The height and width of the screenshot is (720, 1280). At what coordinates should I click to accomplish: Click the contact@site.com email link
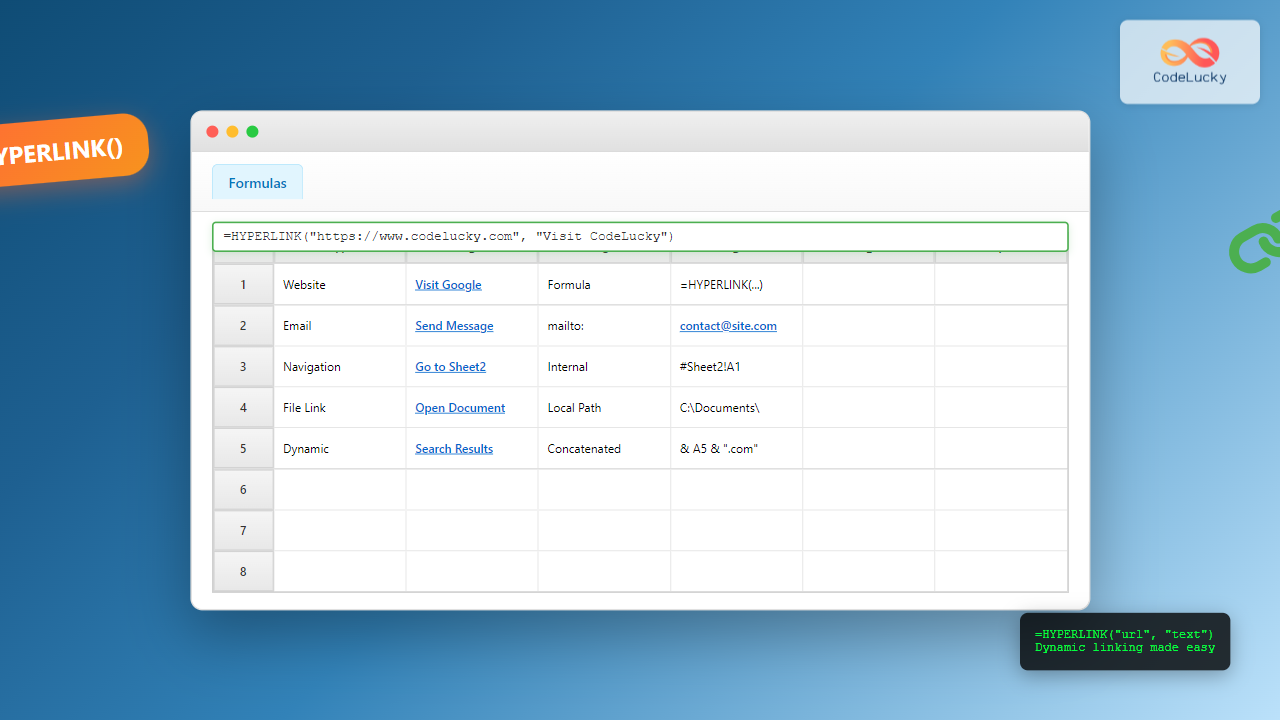click(728, 326)
